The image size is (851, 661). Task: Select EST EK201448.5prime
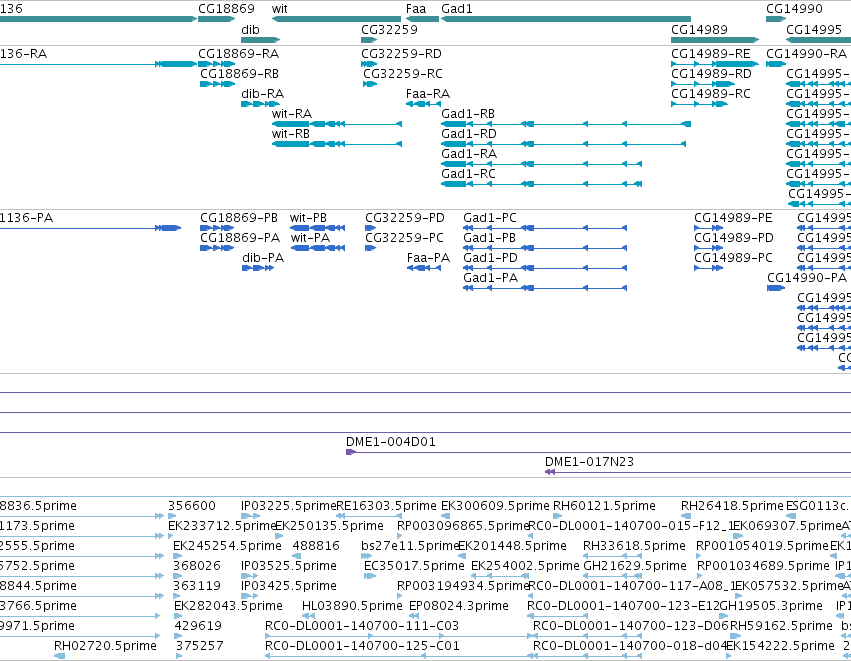click(462, 556)
